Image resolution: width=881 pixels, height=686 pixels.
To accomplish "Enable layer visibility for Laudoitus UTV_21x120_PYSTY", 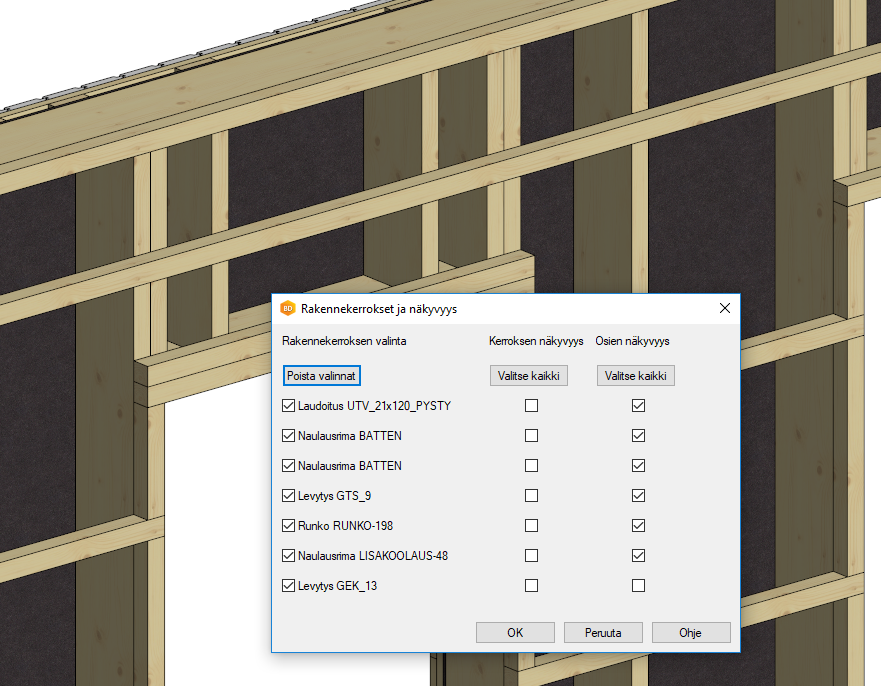I will click(x=532, y=406).
